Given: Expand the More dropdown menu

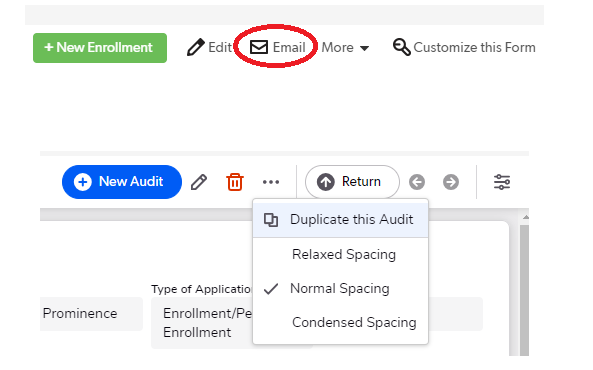Looking at the screenshot, I should point(345,48).
